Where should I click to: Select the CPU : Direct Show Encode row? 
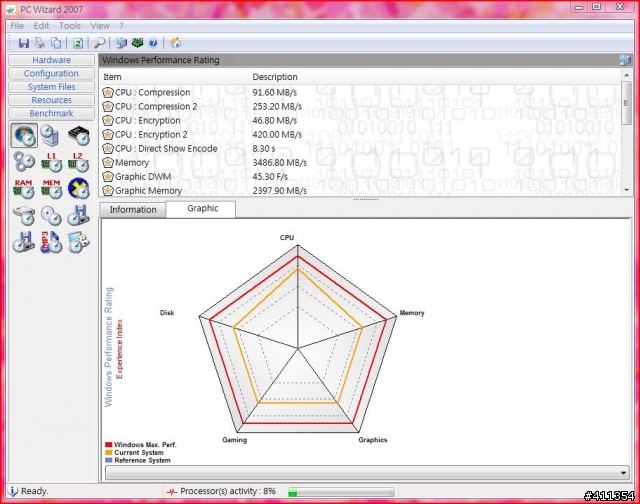360,149
